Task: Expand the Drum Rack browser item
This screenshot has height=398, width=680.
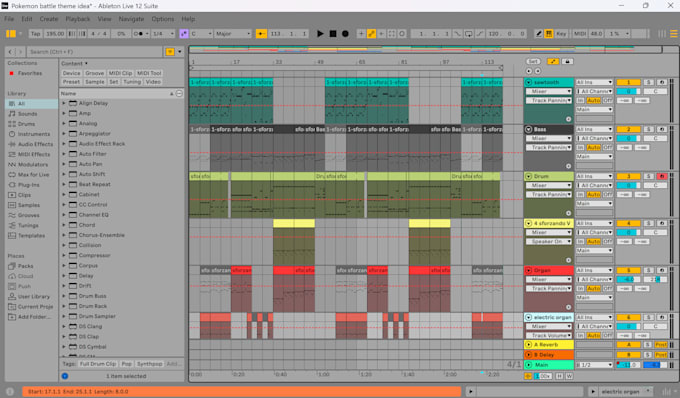Action: click(64, 306)
